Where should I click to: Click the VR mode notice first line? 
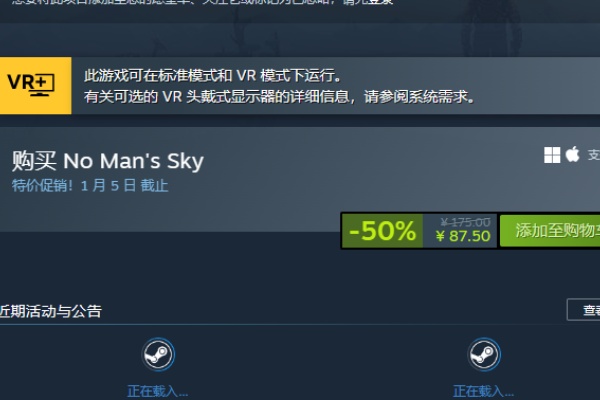click(212, 76)
